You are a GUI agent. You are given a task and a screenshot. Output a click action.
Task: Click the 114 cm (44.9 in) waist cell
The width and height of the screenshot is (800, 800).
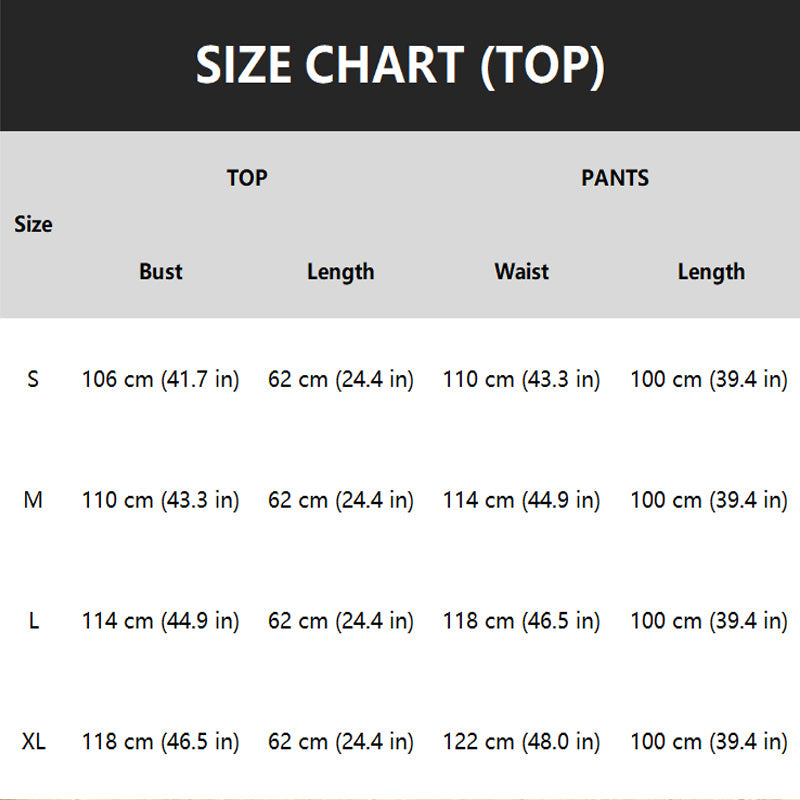[x=521, y=500]
